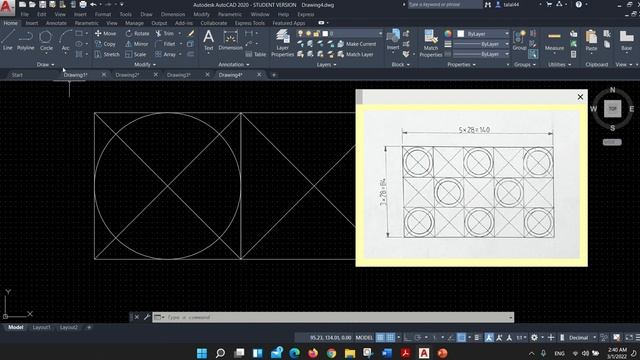Select the Dimension tool
This screenshot has height=360, width=640.
click(x=230, y=40)
